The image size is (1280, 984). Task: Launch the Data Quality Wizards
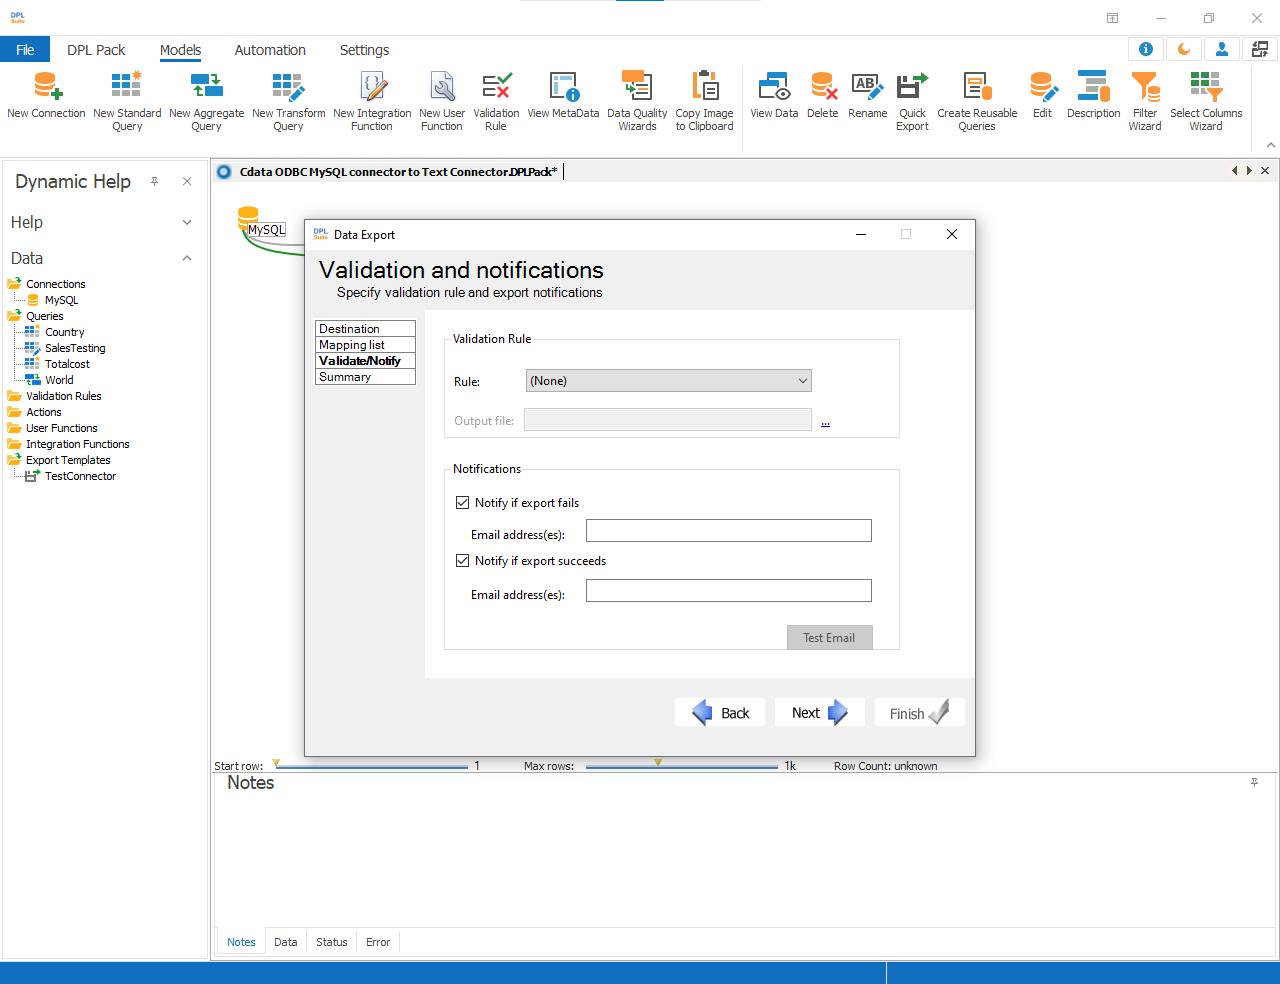pyautogui.click(x=637, y=101)
